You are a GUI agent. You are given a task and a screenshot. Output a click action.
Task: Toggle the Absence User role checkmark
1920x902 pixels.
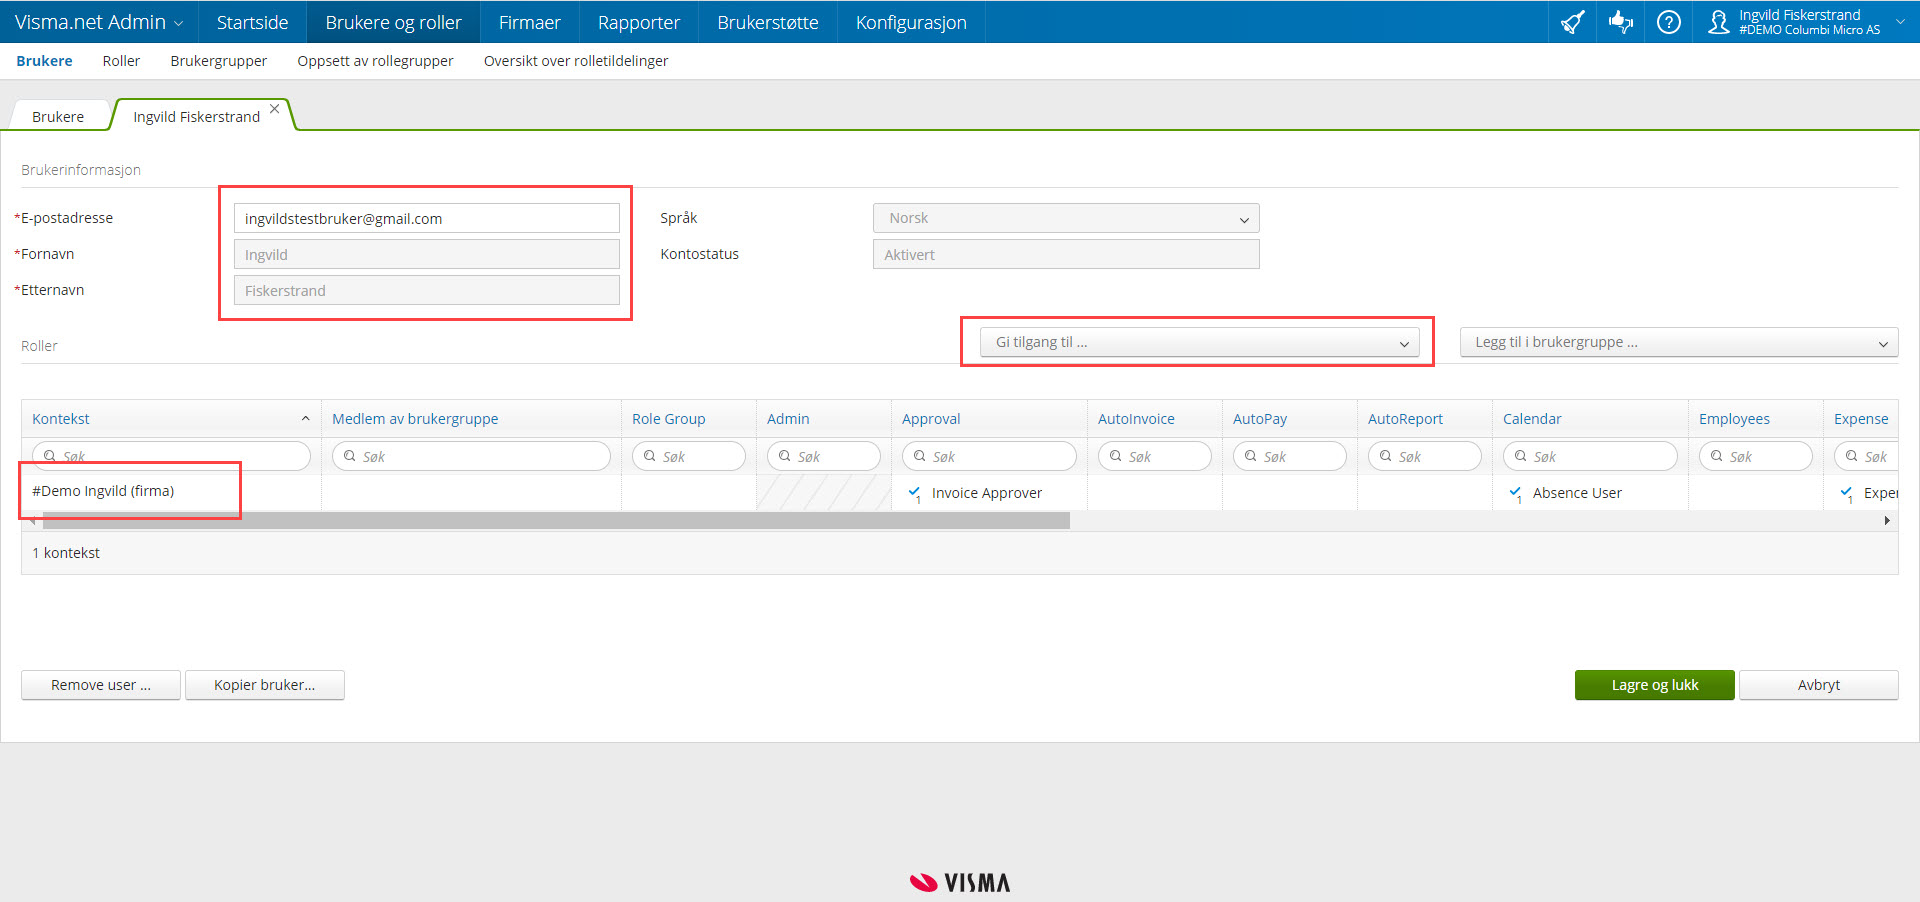1516,493
